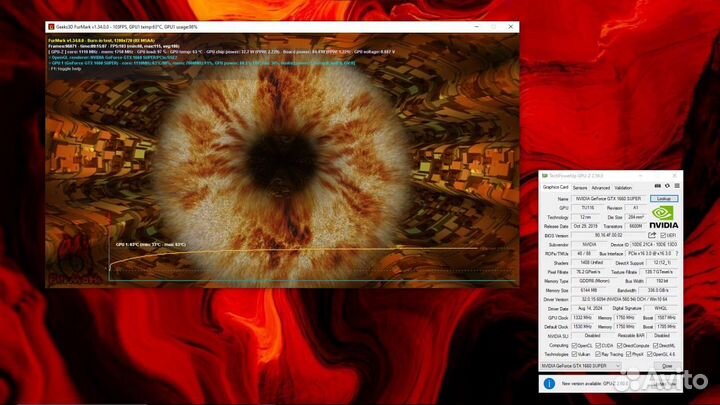Toggle the Vulkan checkbox
This screenshot has width=720, height=405.
[574, 354]
